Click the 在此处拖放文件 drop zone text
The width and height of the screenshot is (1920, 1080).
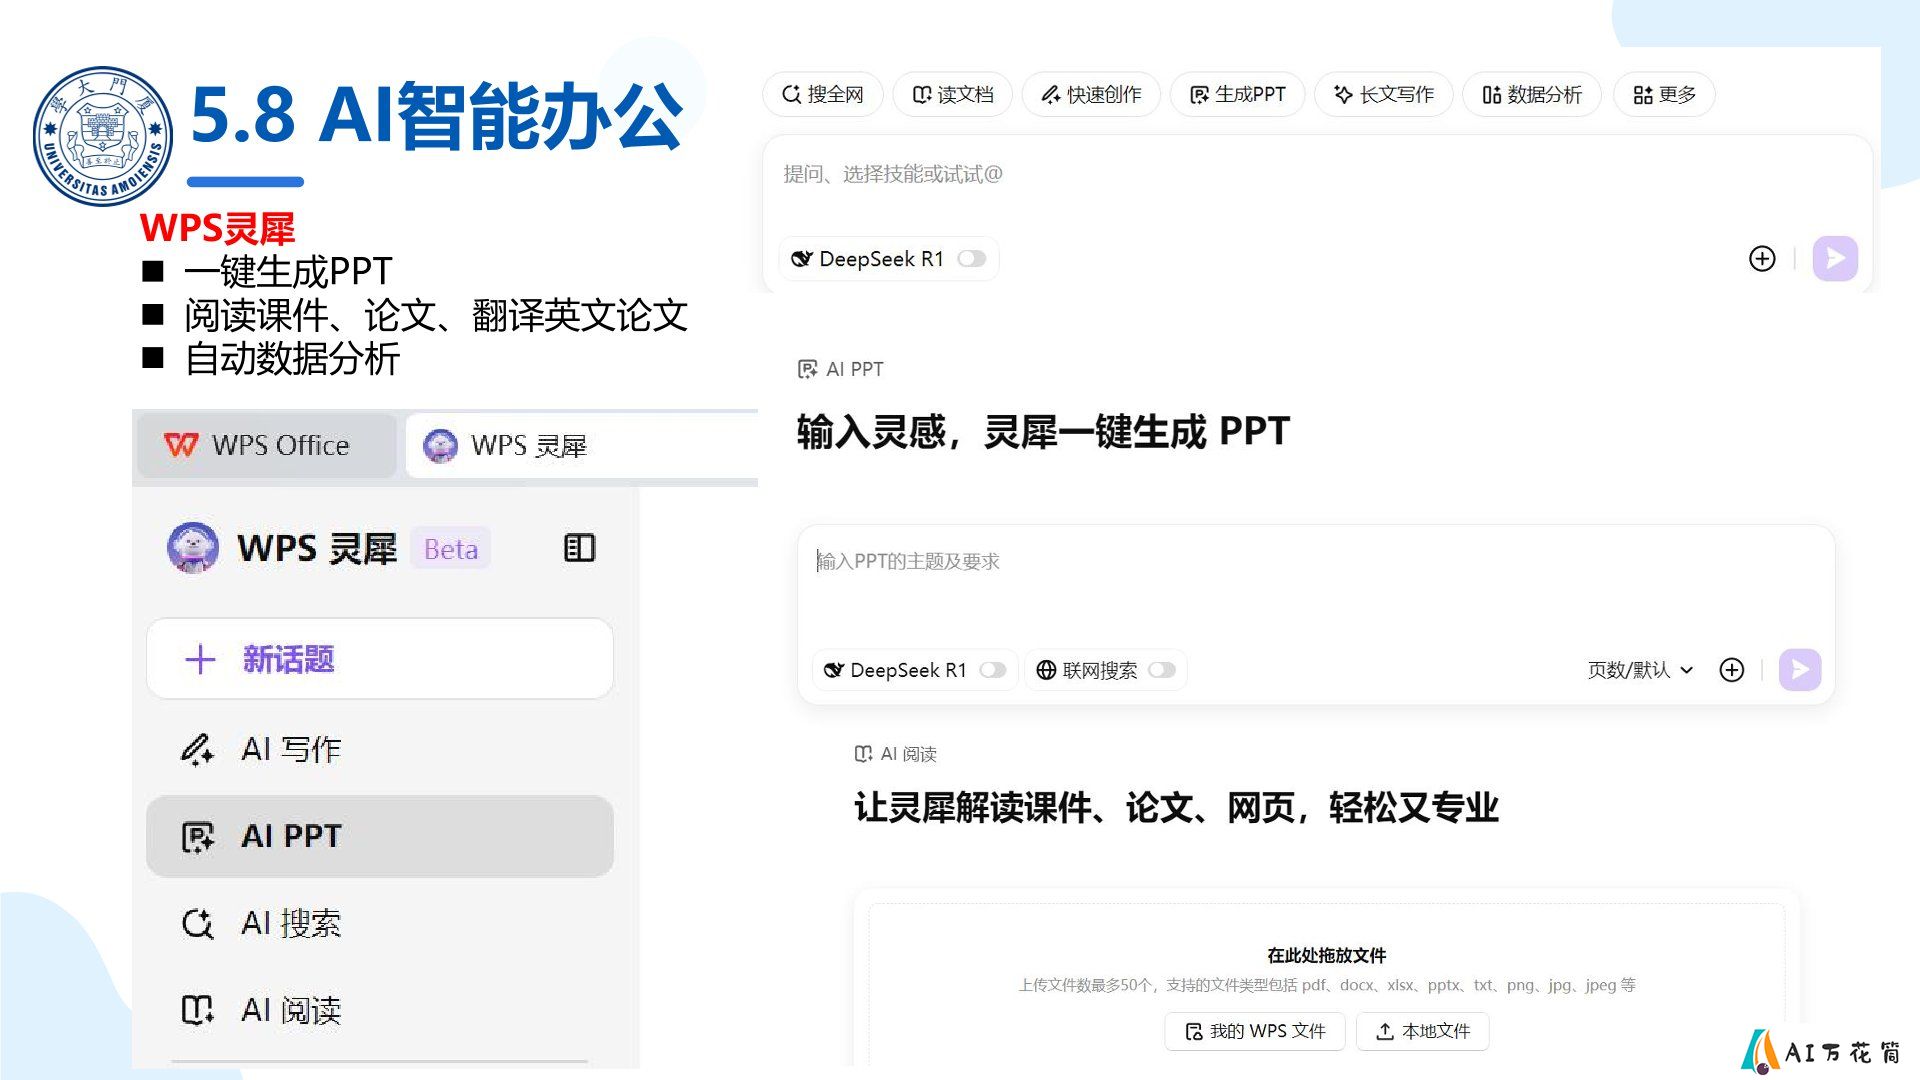(x=1326, y=955)
